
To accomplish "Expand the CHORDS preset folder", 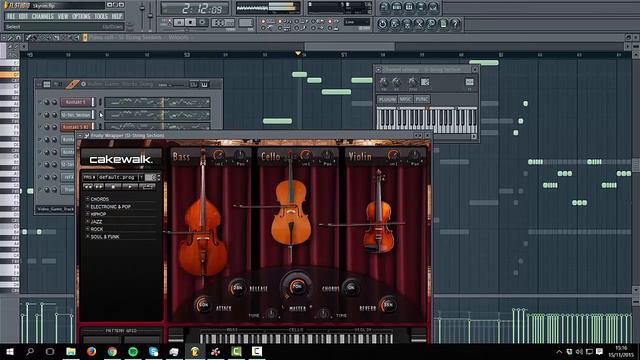I will [x=87, y=199].
